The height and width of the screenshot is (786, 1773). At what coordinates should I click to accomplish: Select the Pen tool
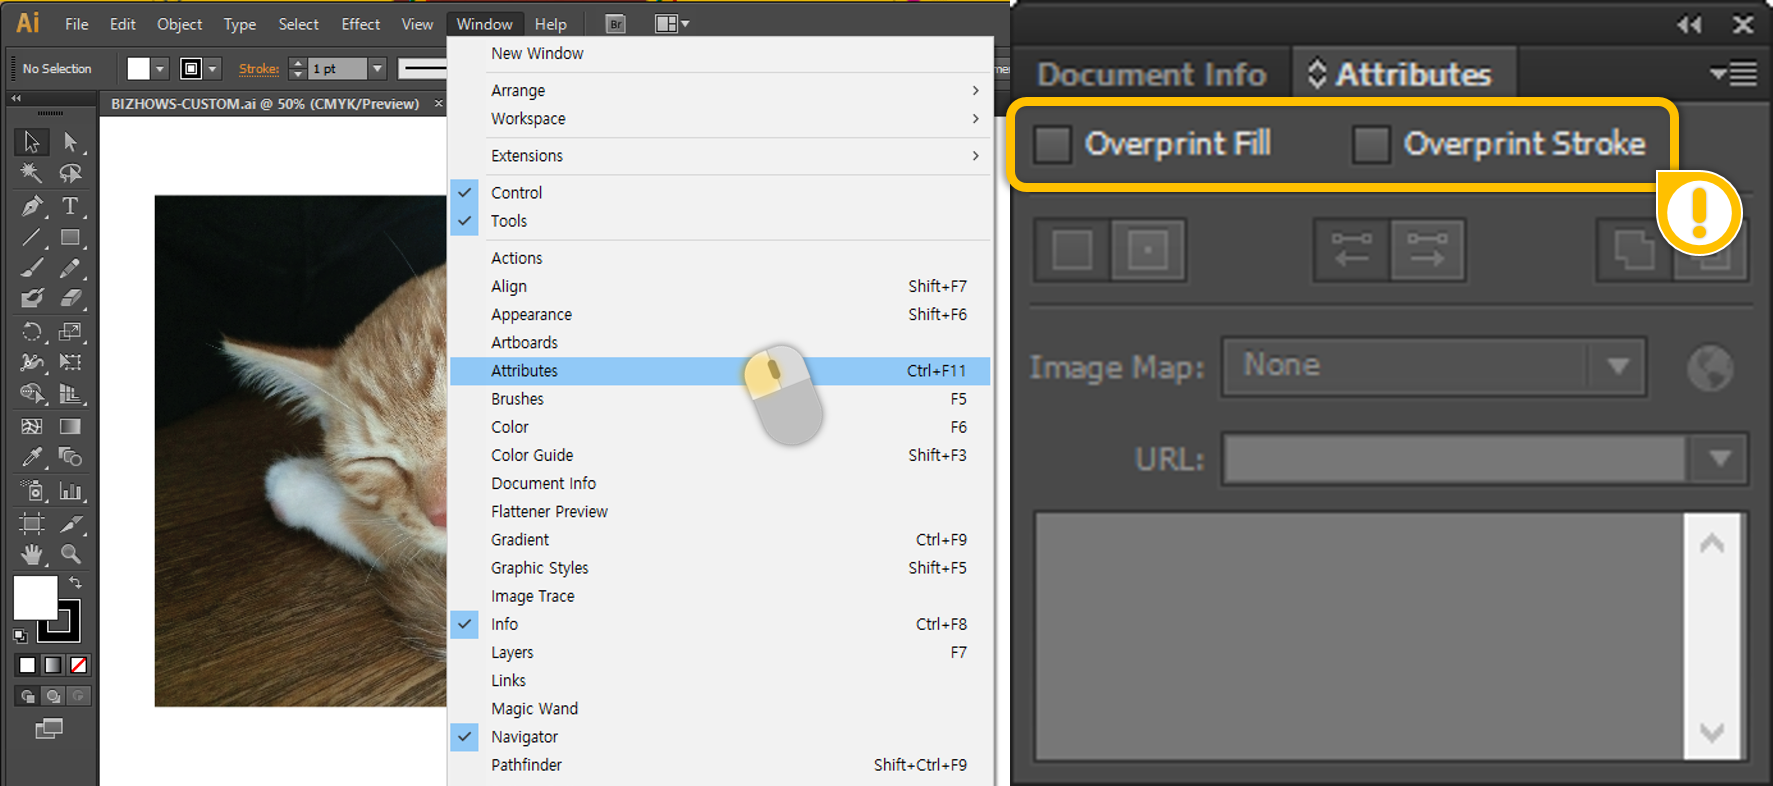(32, 206)
